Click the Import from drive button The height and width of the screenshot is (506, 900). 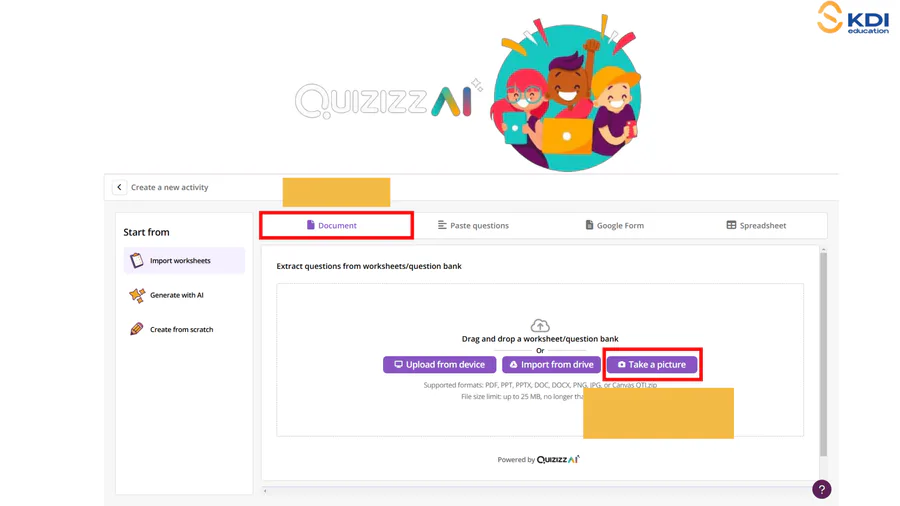click(x=551, y=365)
